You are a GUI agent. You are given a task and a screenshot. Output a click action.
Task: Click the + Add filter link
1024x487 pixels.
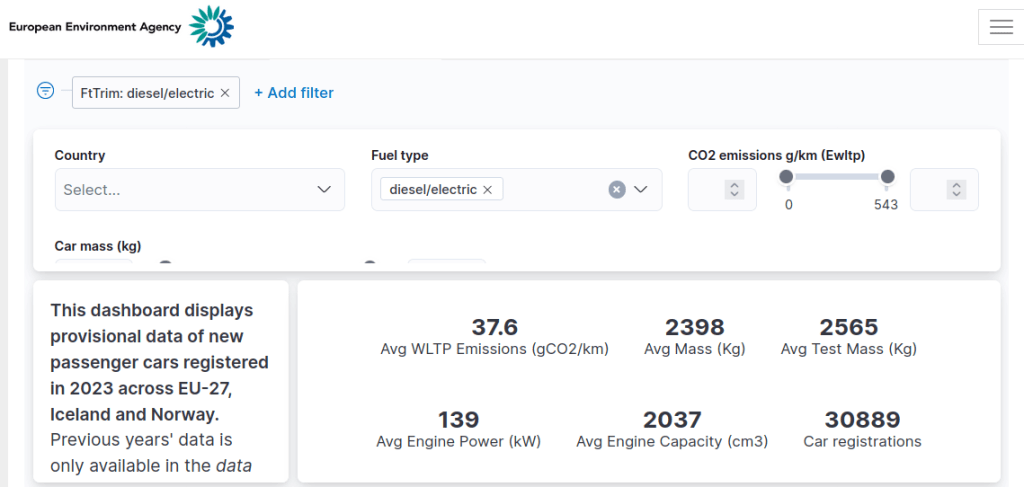coord(294,93)
